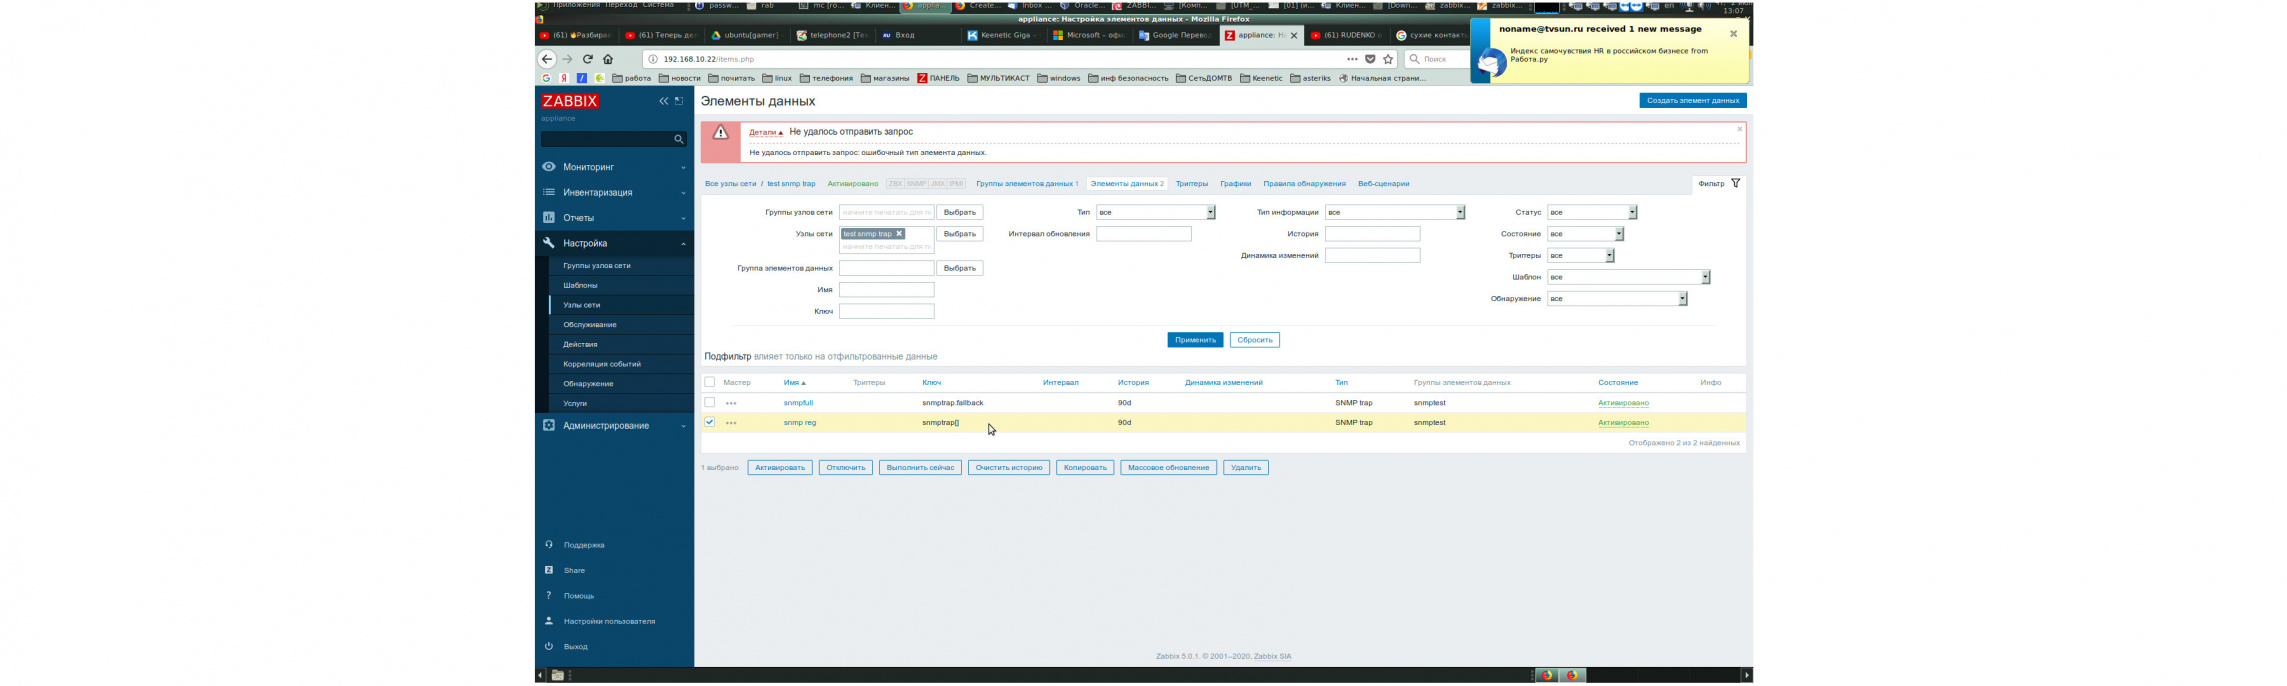Screen dimensions: 2287x686
Task: Switch to the Триггеры tab
Action: click(x=1192, y=184)
